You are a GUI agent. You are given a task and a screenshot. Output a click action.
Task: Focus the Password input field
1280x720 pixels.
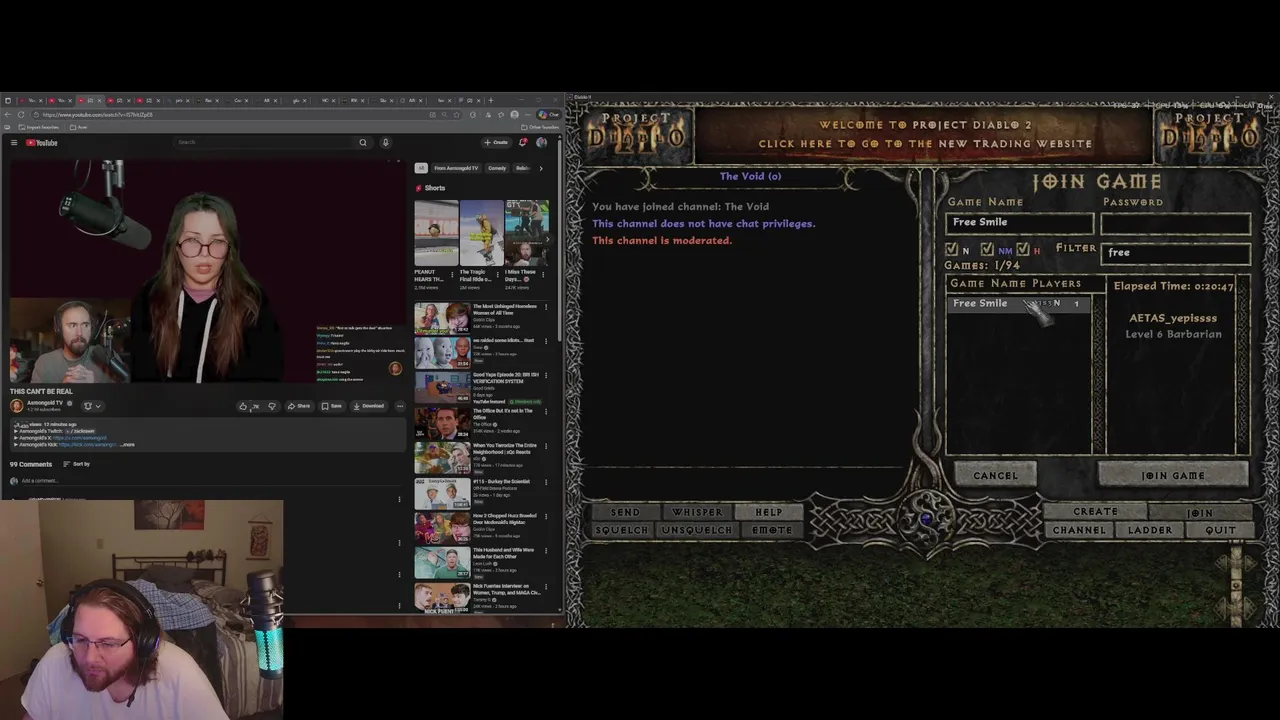tap(1175, 223)
